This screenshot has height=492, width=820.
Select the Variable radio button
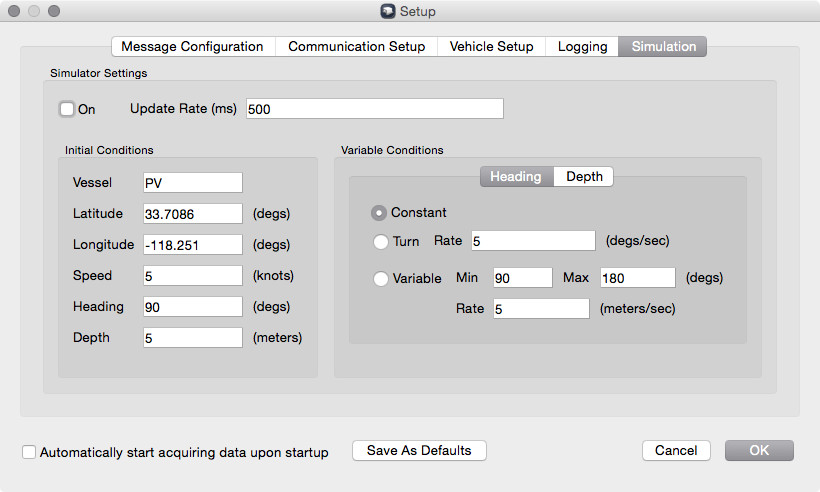380,279
